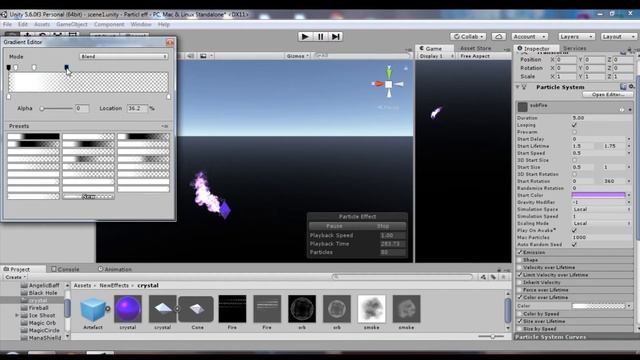Image resolution: width=640 pixels, height=360 pixels.
Task: Select the purple crystal material asset
Action: tap(128, 309)
